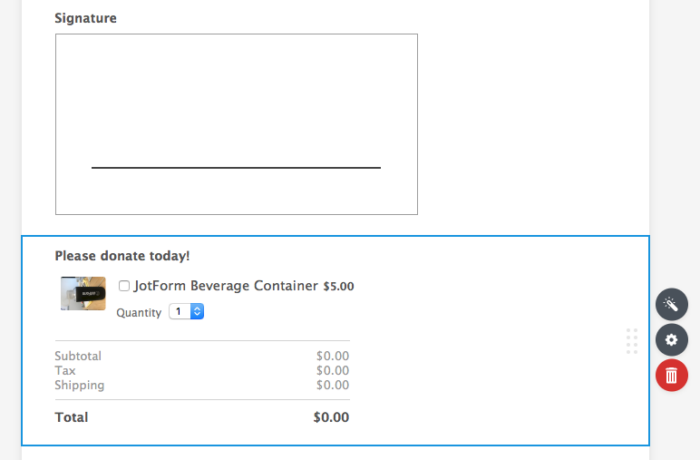Viewport: 700px width, 460px height.
Task: Open the payment wizard wand icon
Action: point(671,304)
